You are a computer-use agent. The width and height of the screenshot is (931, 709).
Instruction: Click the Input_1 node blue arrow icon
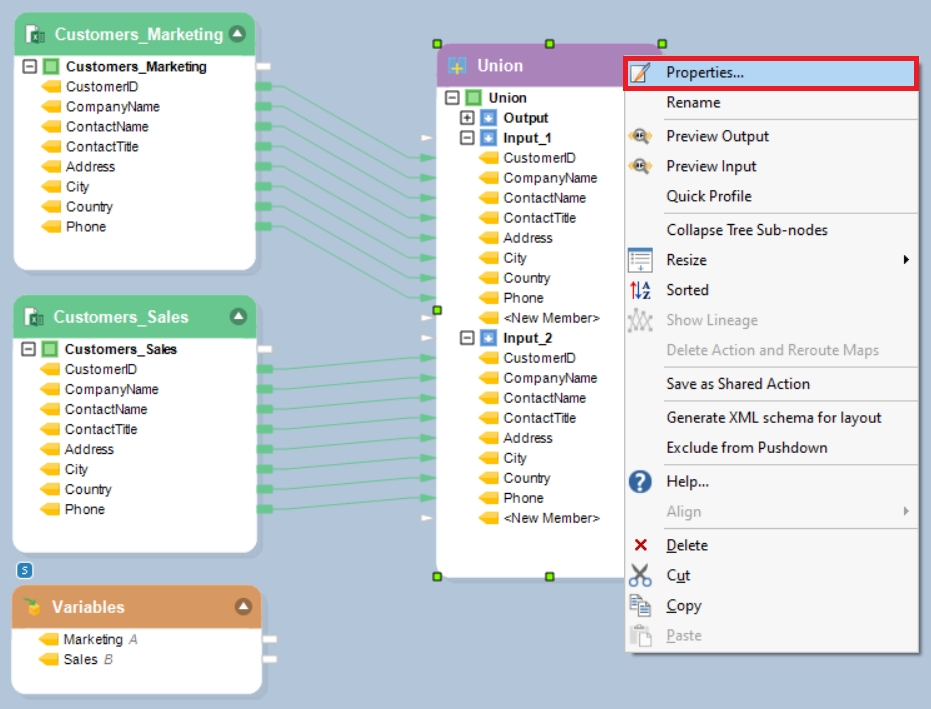click(488, 138)
